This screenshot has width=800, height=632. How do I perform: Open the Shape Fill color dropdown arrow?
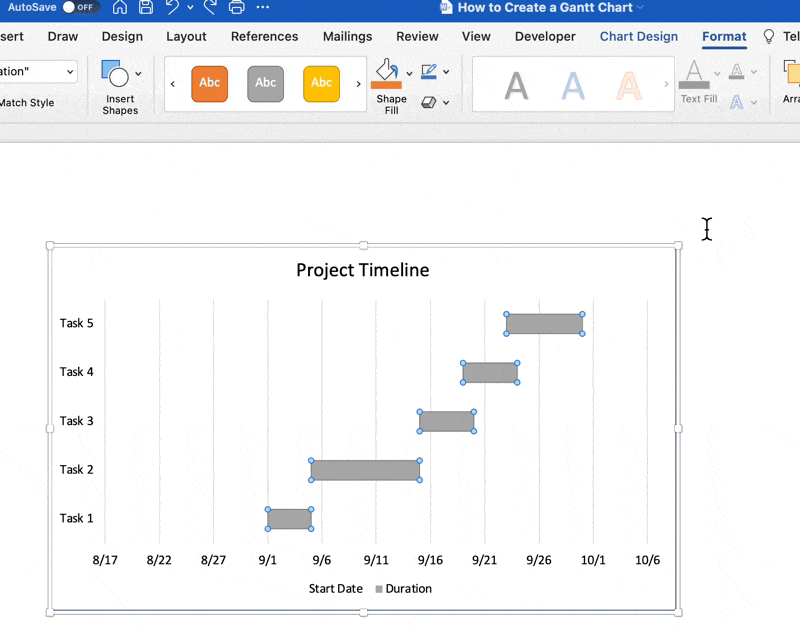coord(409,74)
